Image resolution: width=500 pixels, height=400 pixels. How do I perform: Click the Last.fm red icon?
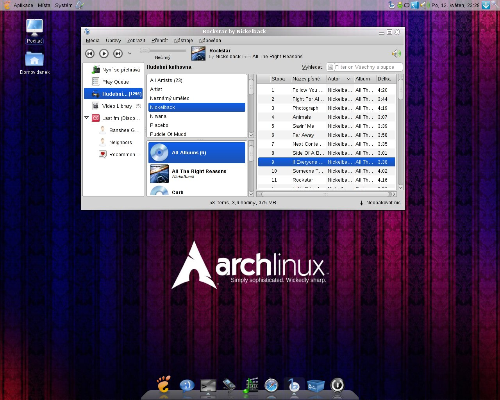(x=96, y=118)
